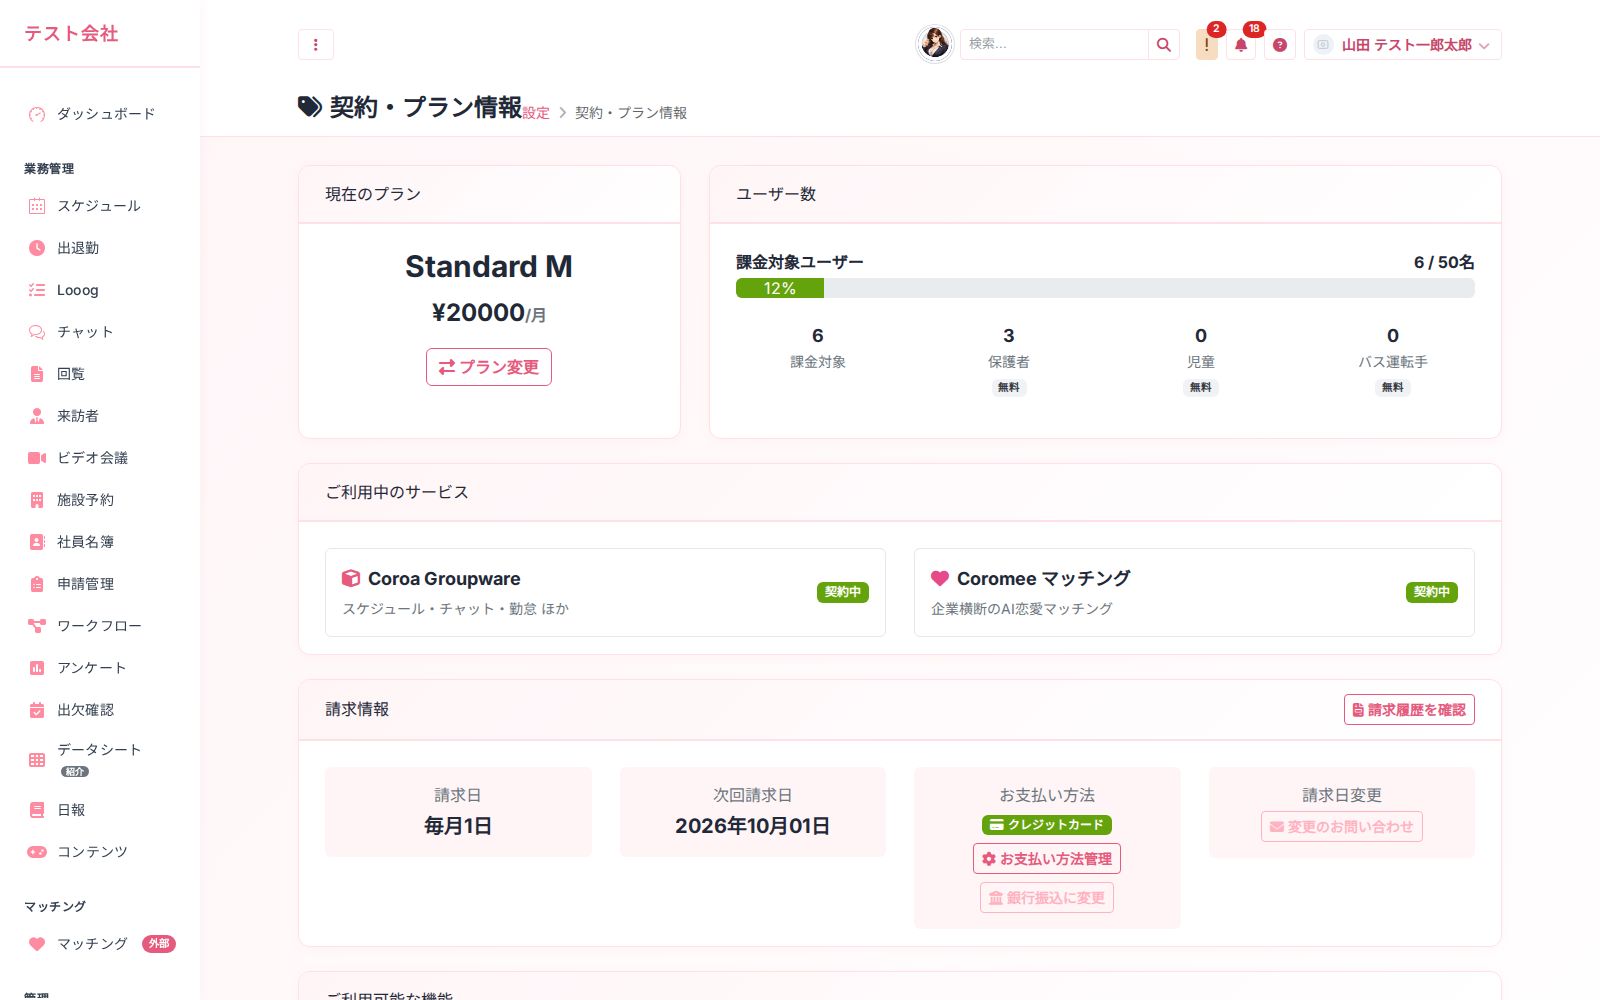The height and width of the screenshot is (1000, 1600).
Task: Click the 請求履歴を確認 button
Action: (x=1409, y=710)
